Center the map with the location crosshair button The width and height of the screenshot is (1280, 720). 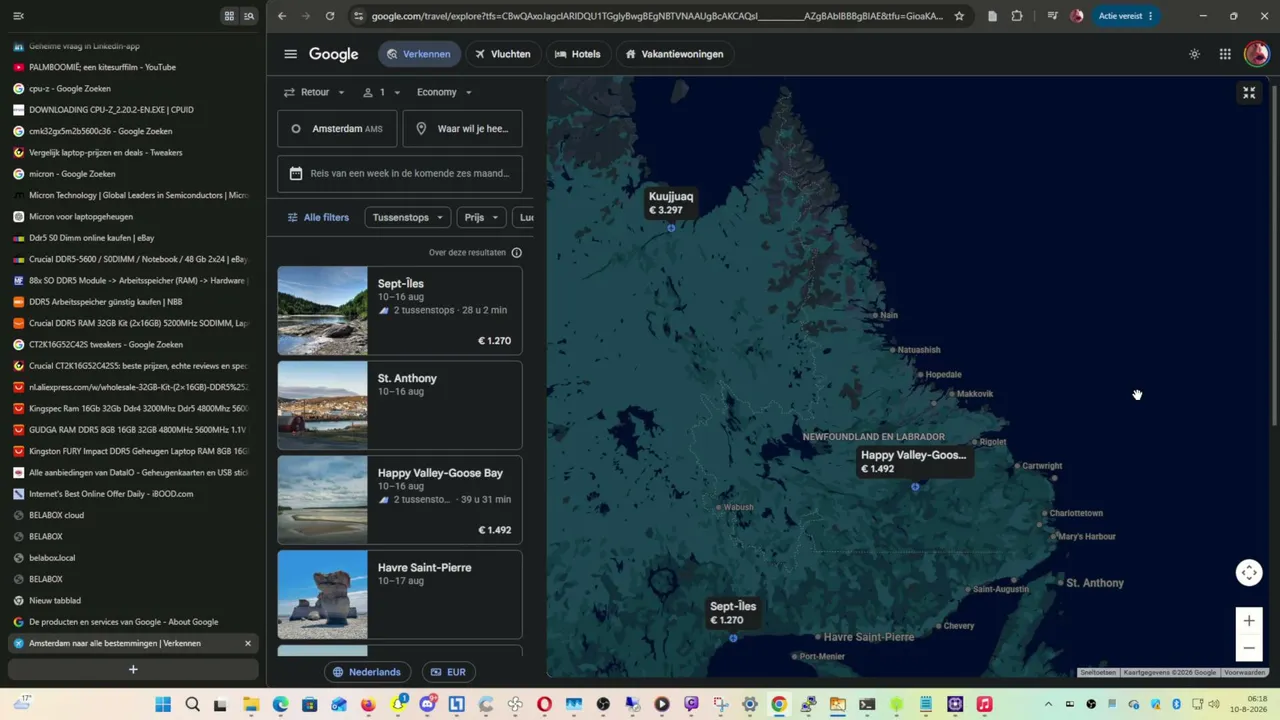pyautogui.click(x=1249, y=573)
